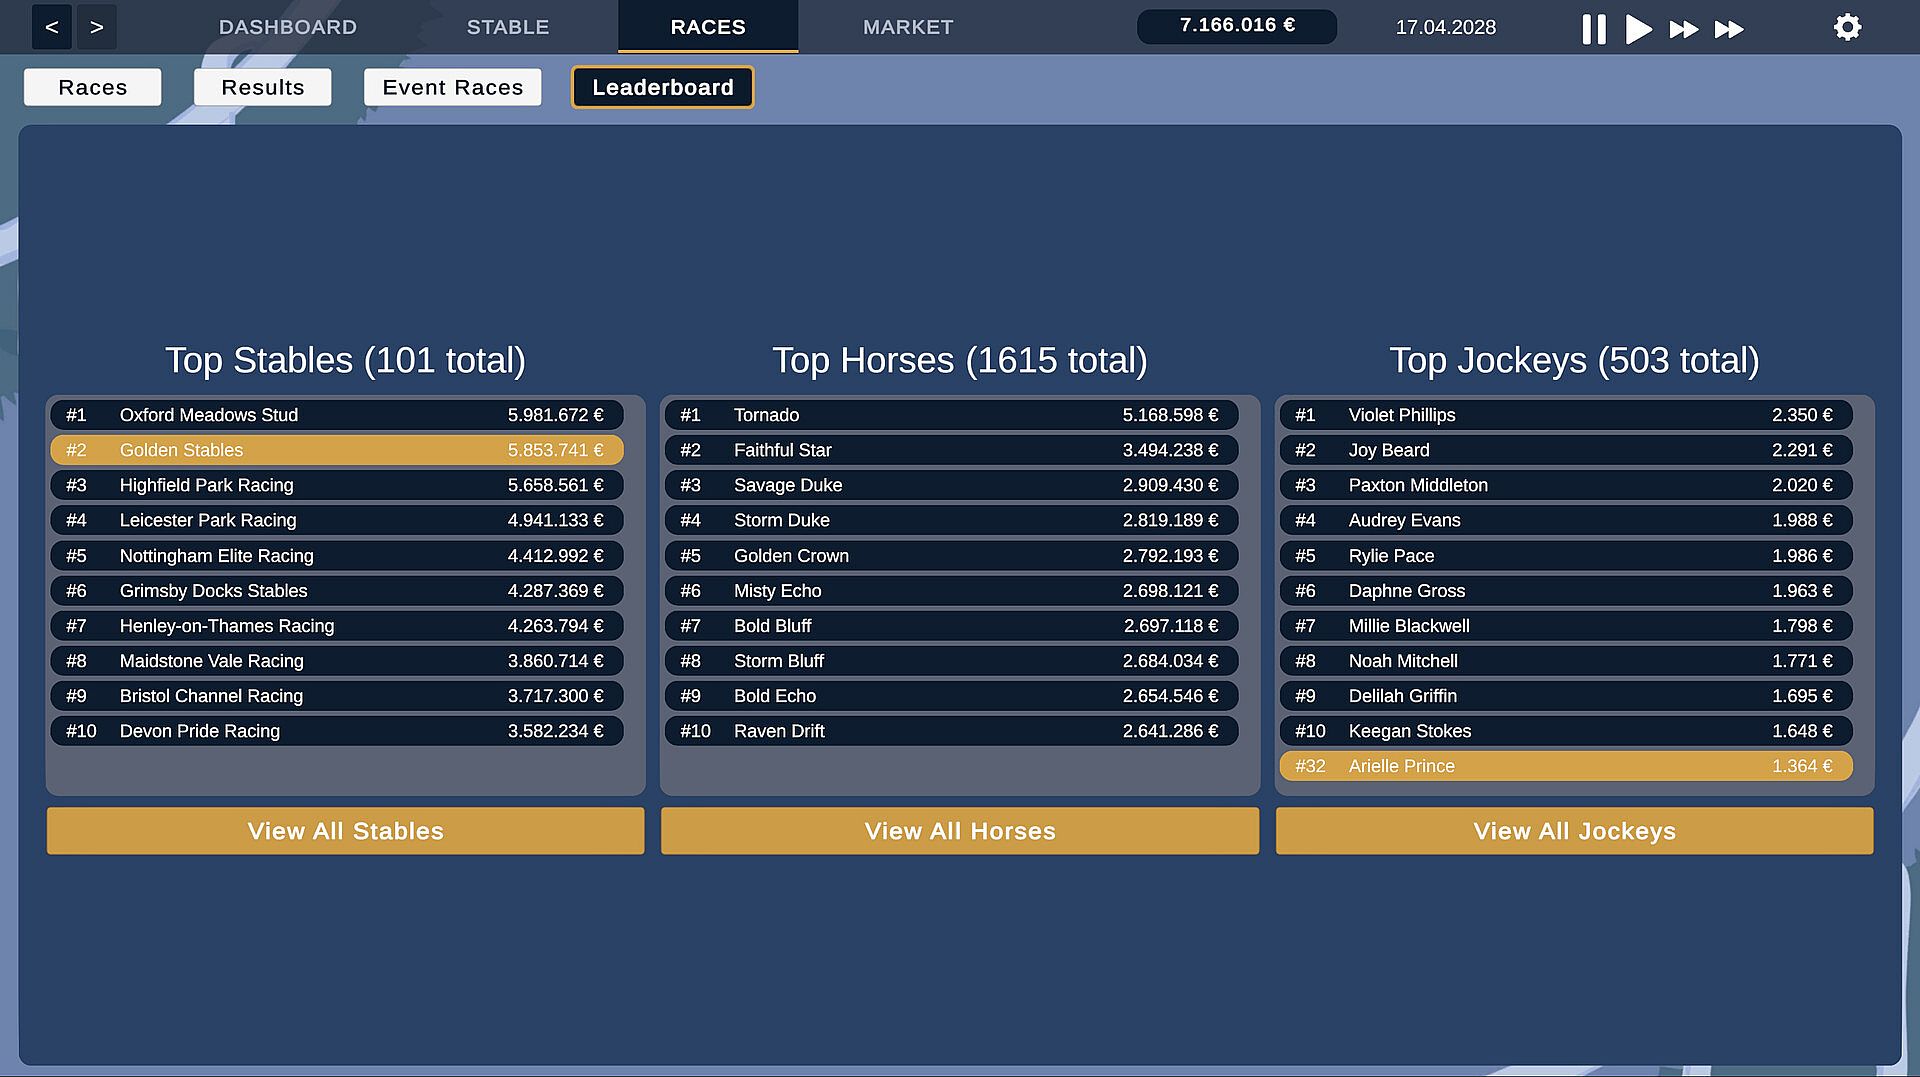Open the Market tab
The width and height of the screenshot is (1920, 1077).
pos(908,27)
